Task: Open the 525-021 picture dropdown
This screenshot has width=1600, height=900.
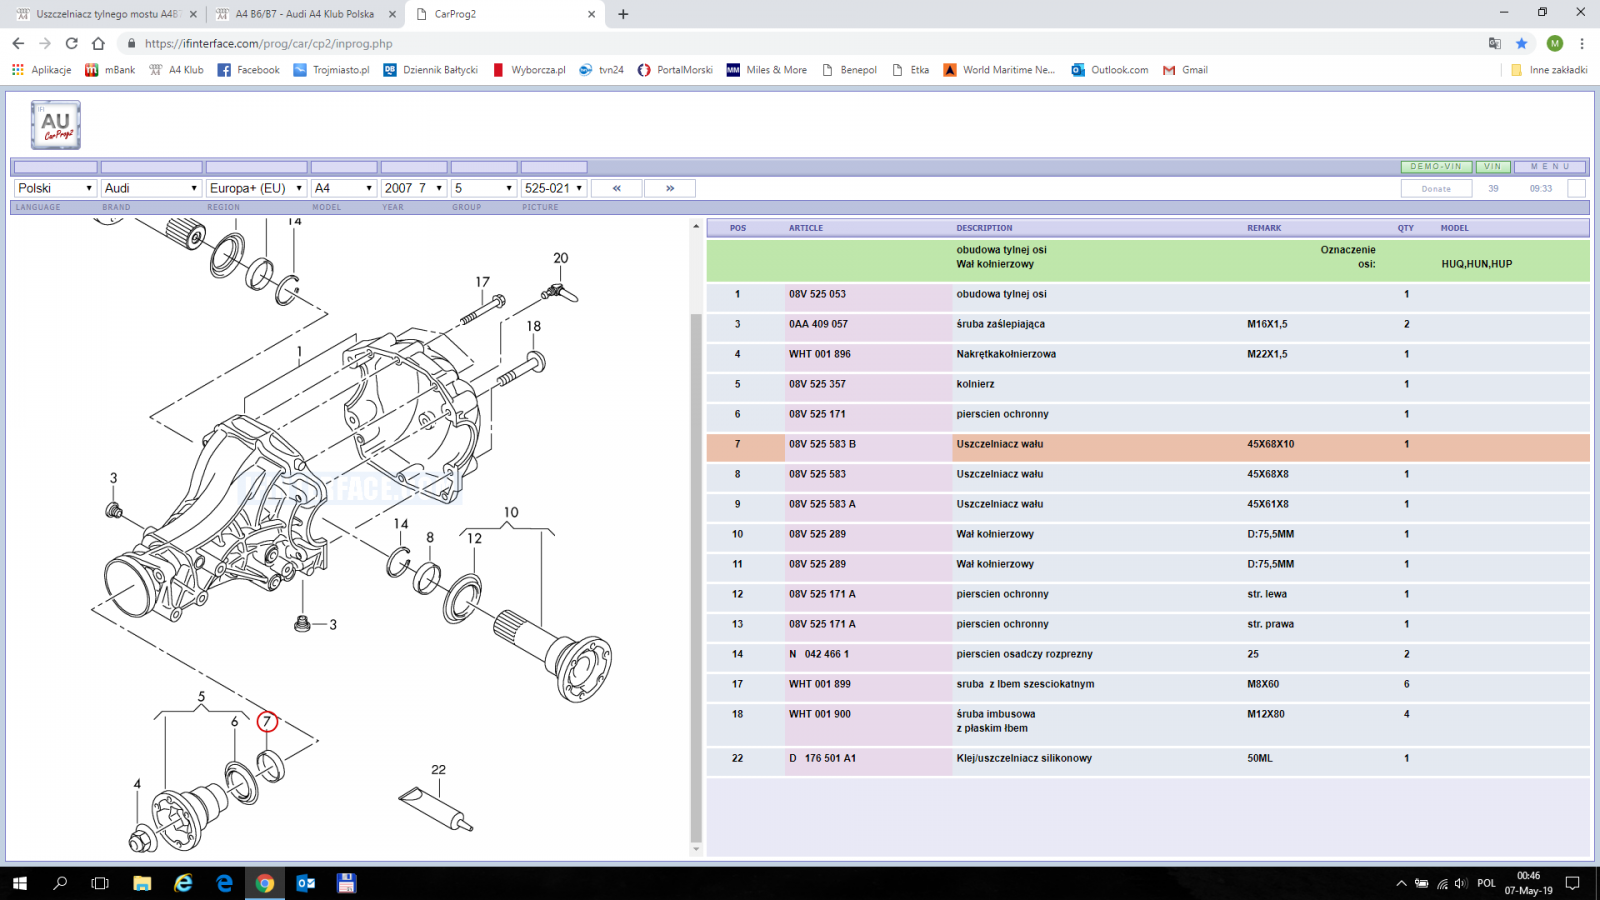Action: (x=553, y=188)
